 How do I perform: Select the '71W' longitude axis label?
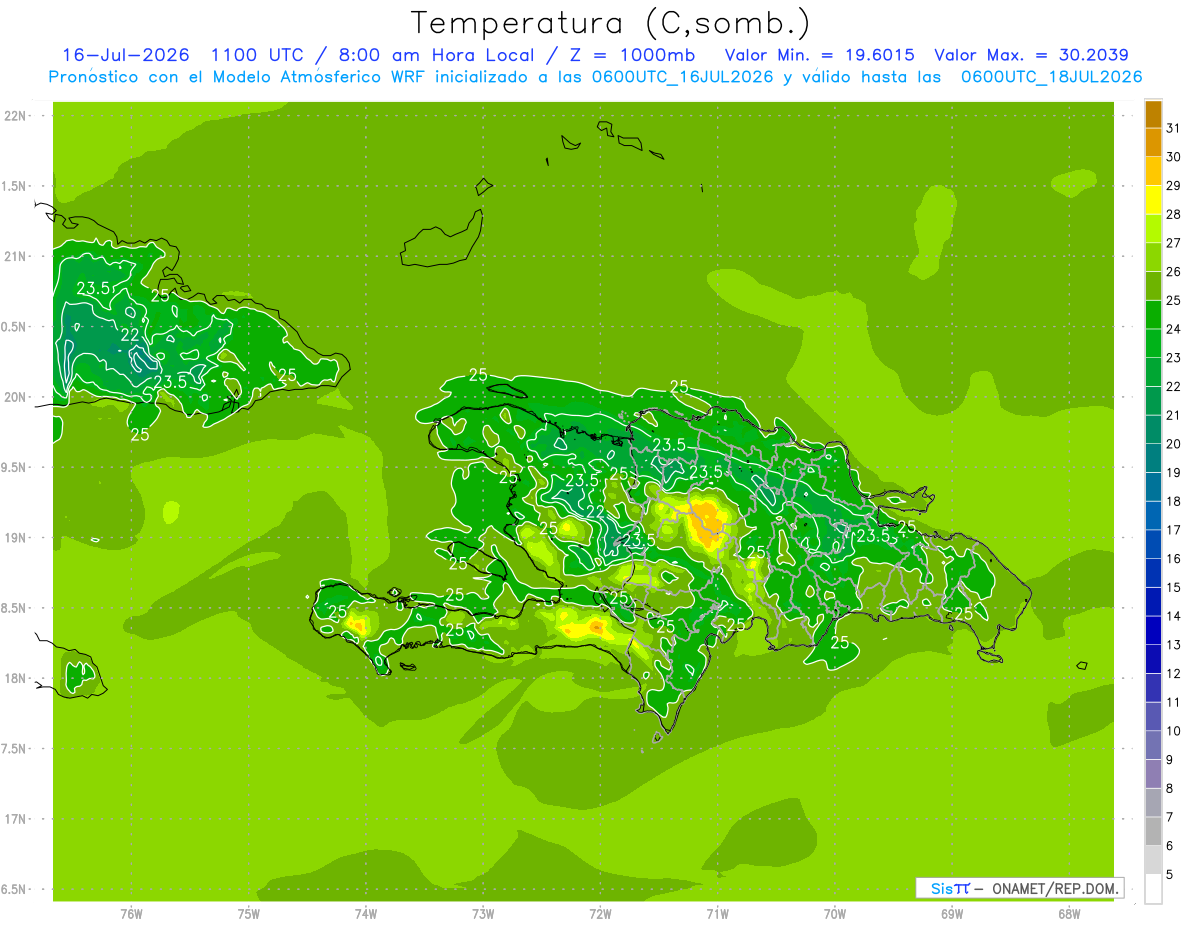click(x=717, y=913)
